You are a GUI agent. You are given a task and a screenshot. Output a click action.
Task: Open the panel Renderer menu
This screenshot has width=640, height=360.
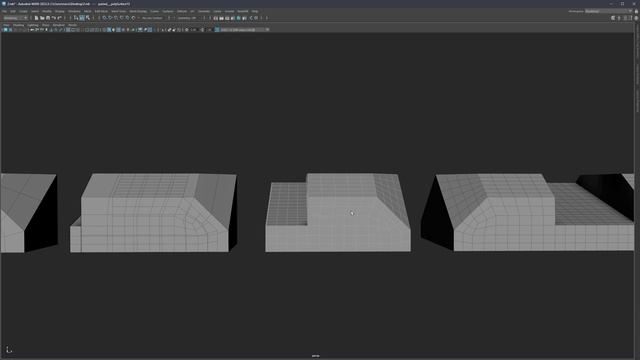(58, 25)
